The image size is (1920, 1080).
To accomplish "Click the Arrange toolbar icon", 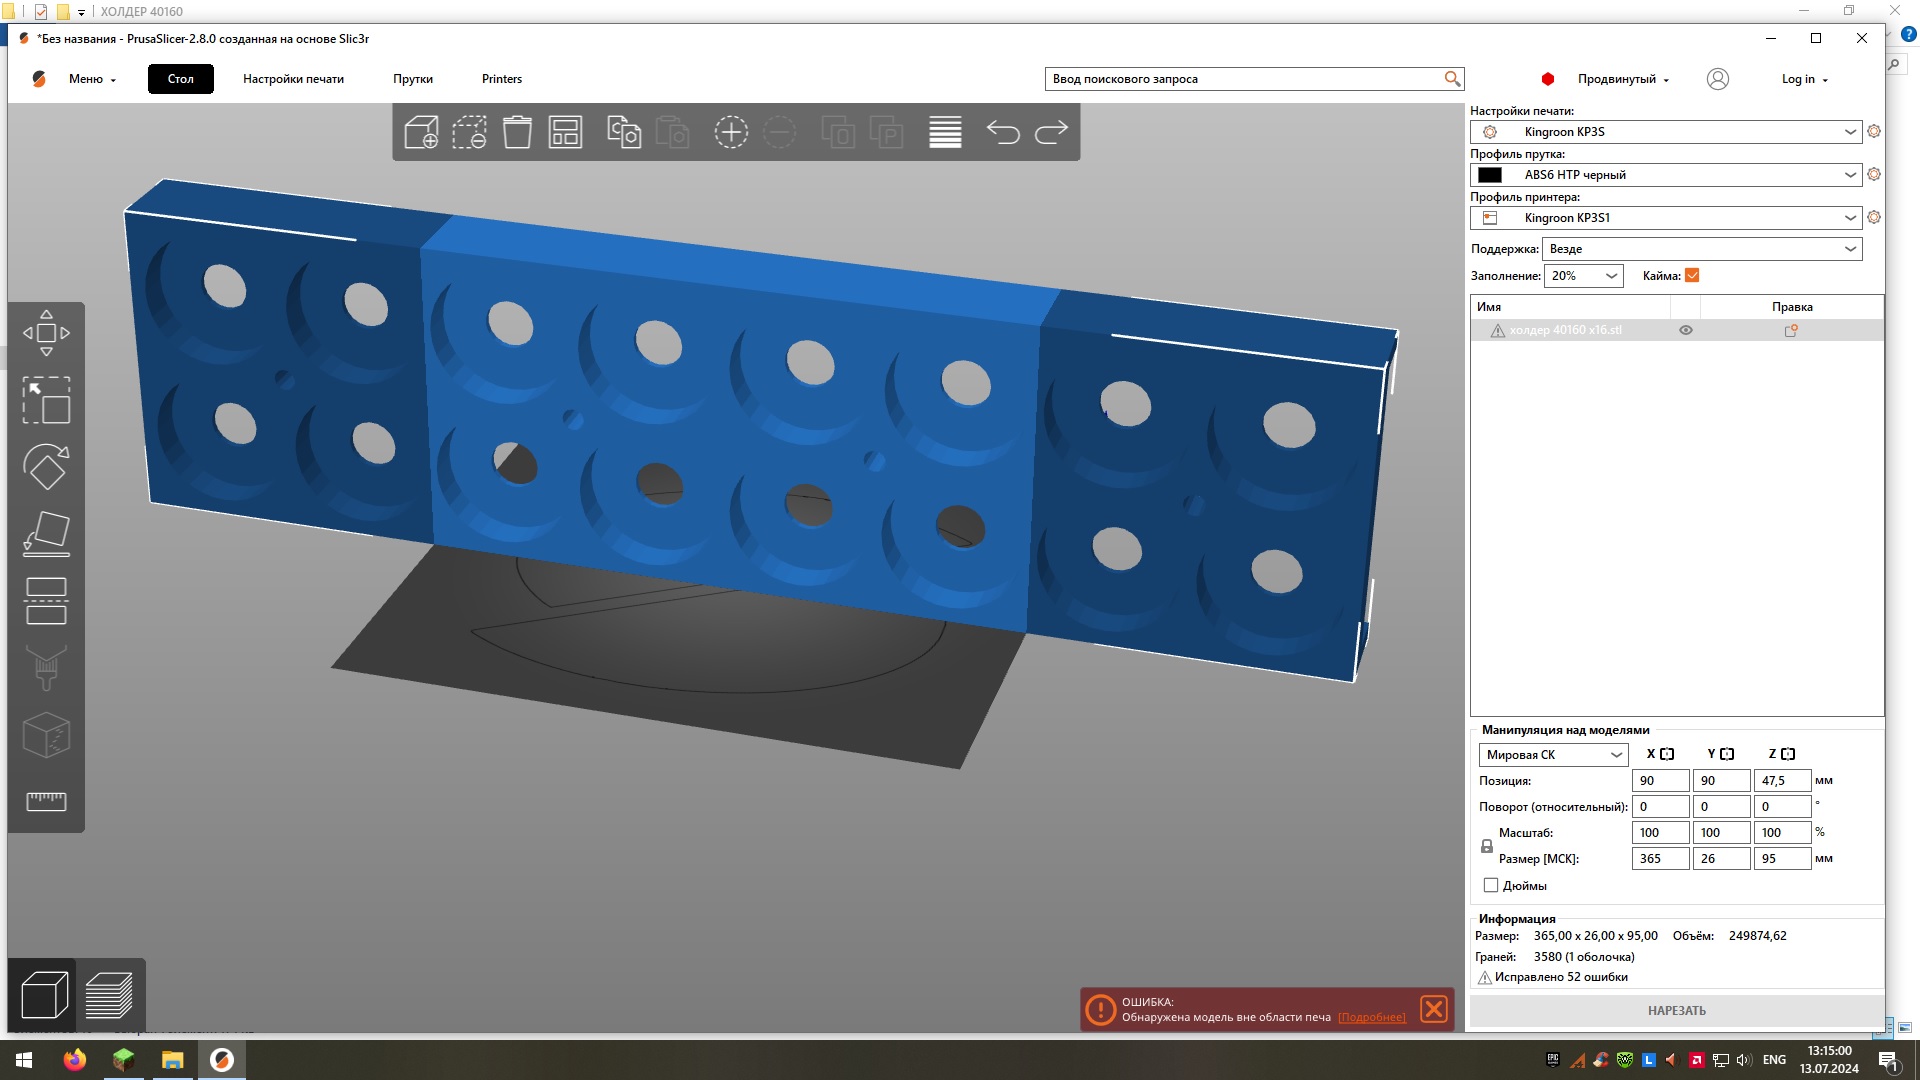I will (565, 132).
